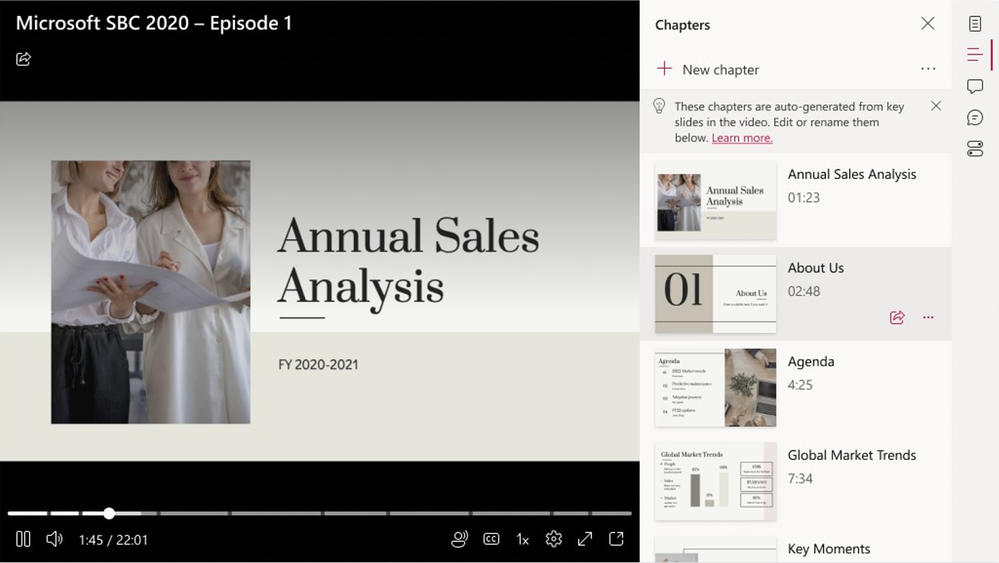This screenshot has width=999, height=563.
Task: Share the About Us chapter
Action: tap(897, 317)
